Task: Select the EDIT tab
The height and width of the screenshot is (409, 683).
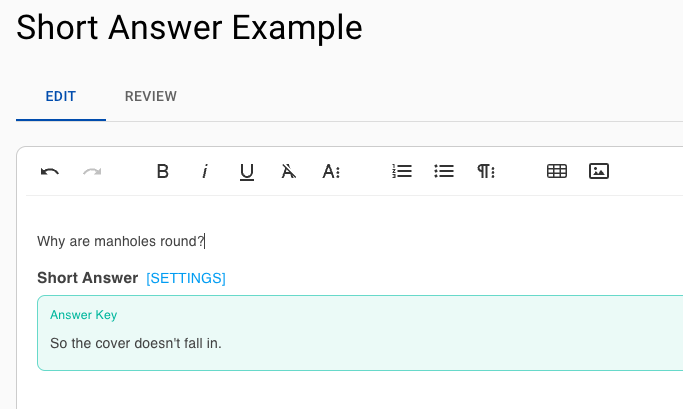Action: pos(61,96)
